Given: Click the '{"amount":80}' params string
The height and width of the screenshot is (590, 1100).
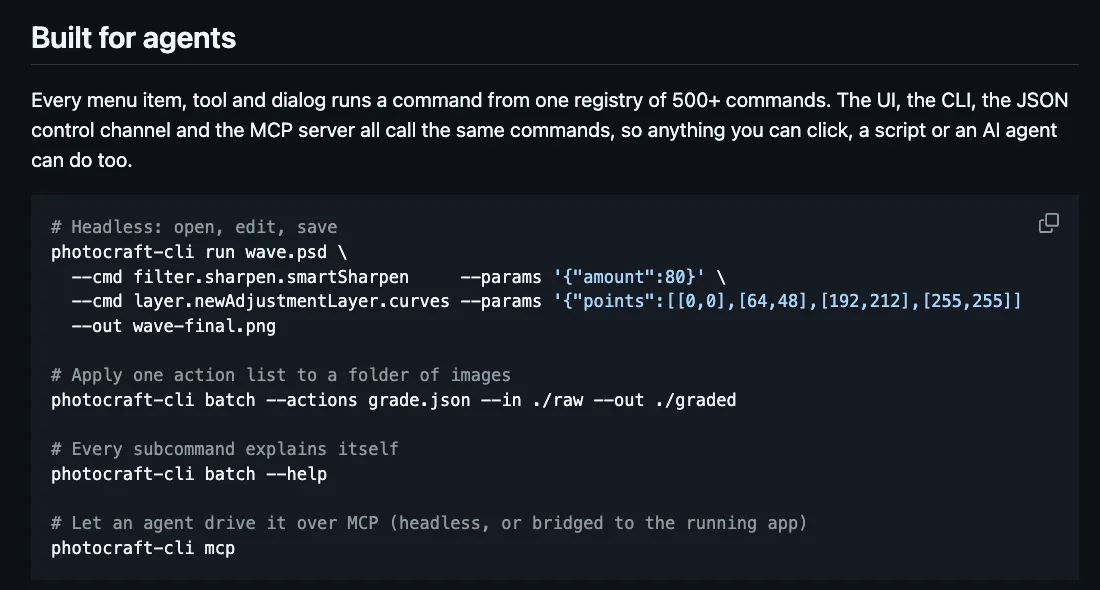Looking at the screenshot, I should point(629,277).
